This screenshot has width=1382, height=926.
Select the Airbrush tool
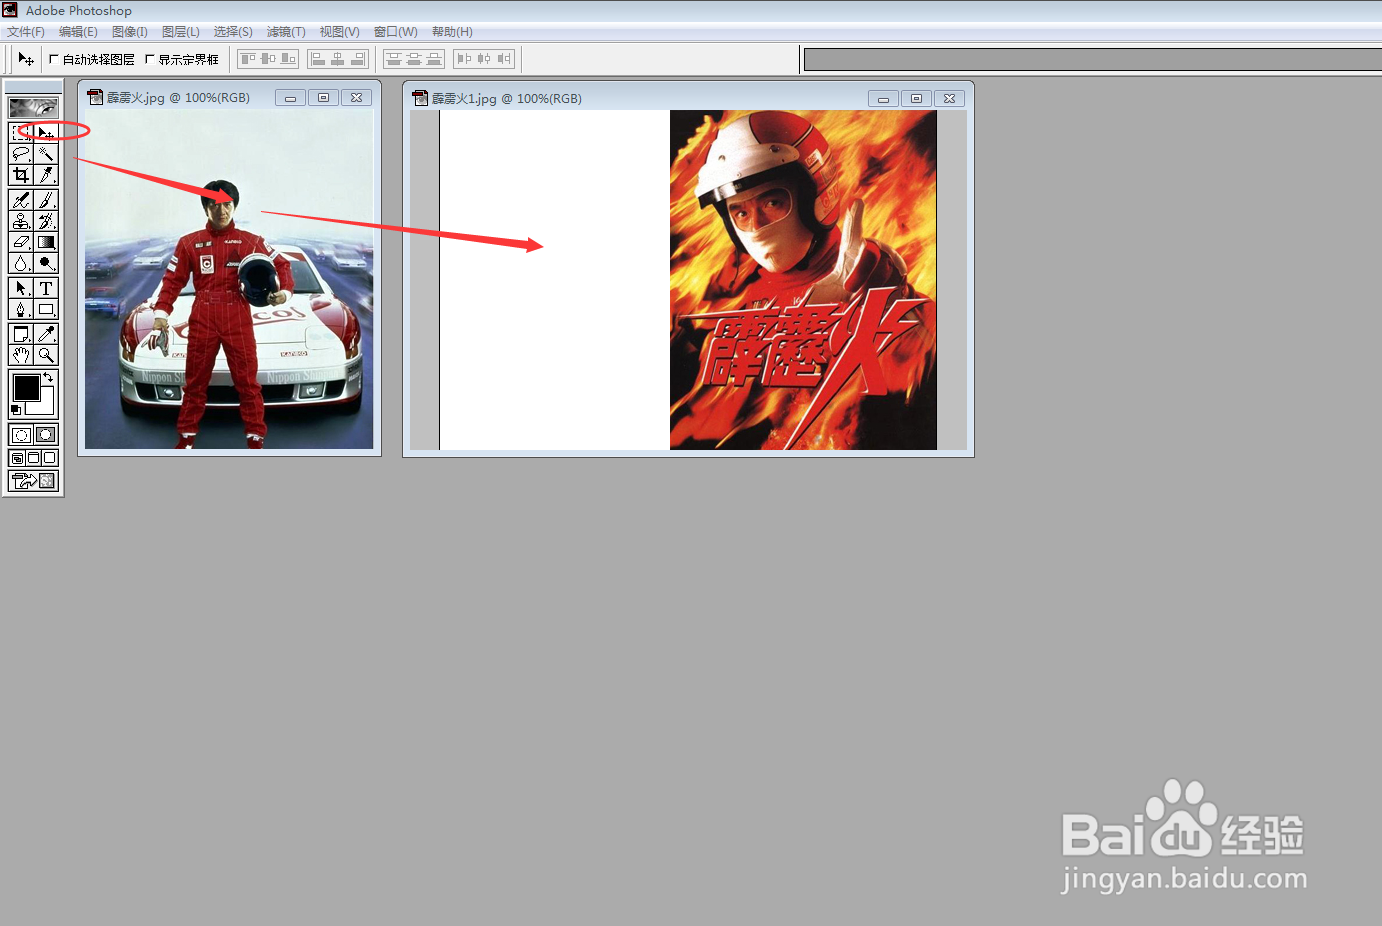pos(21,200)
